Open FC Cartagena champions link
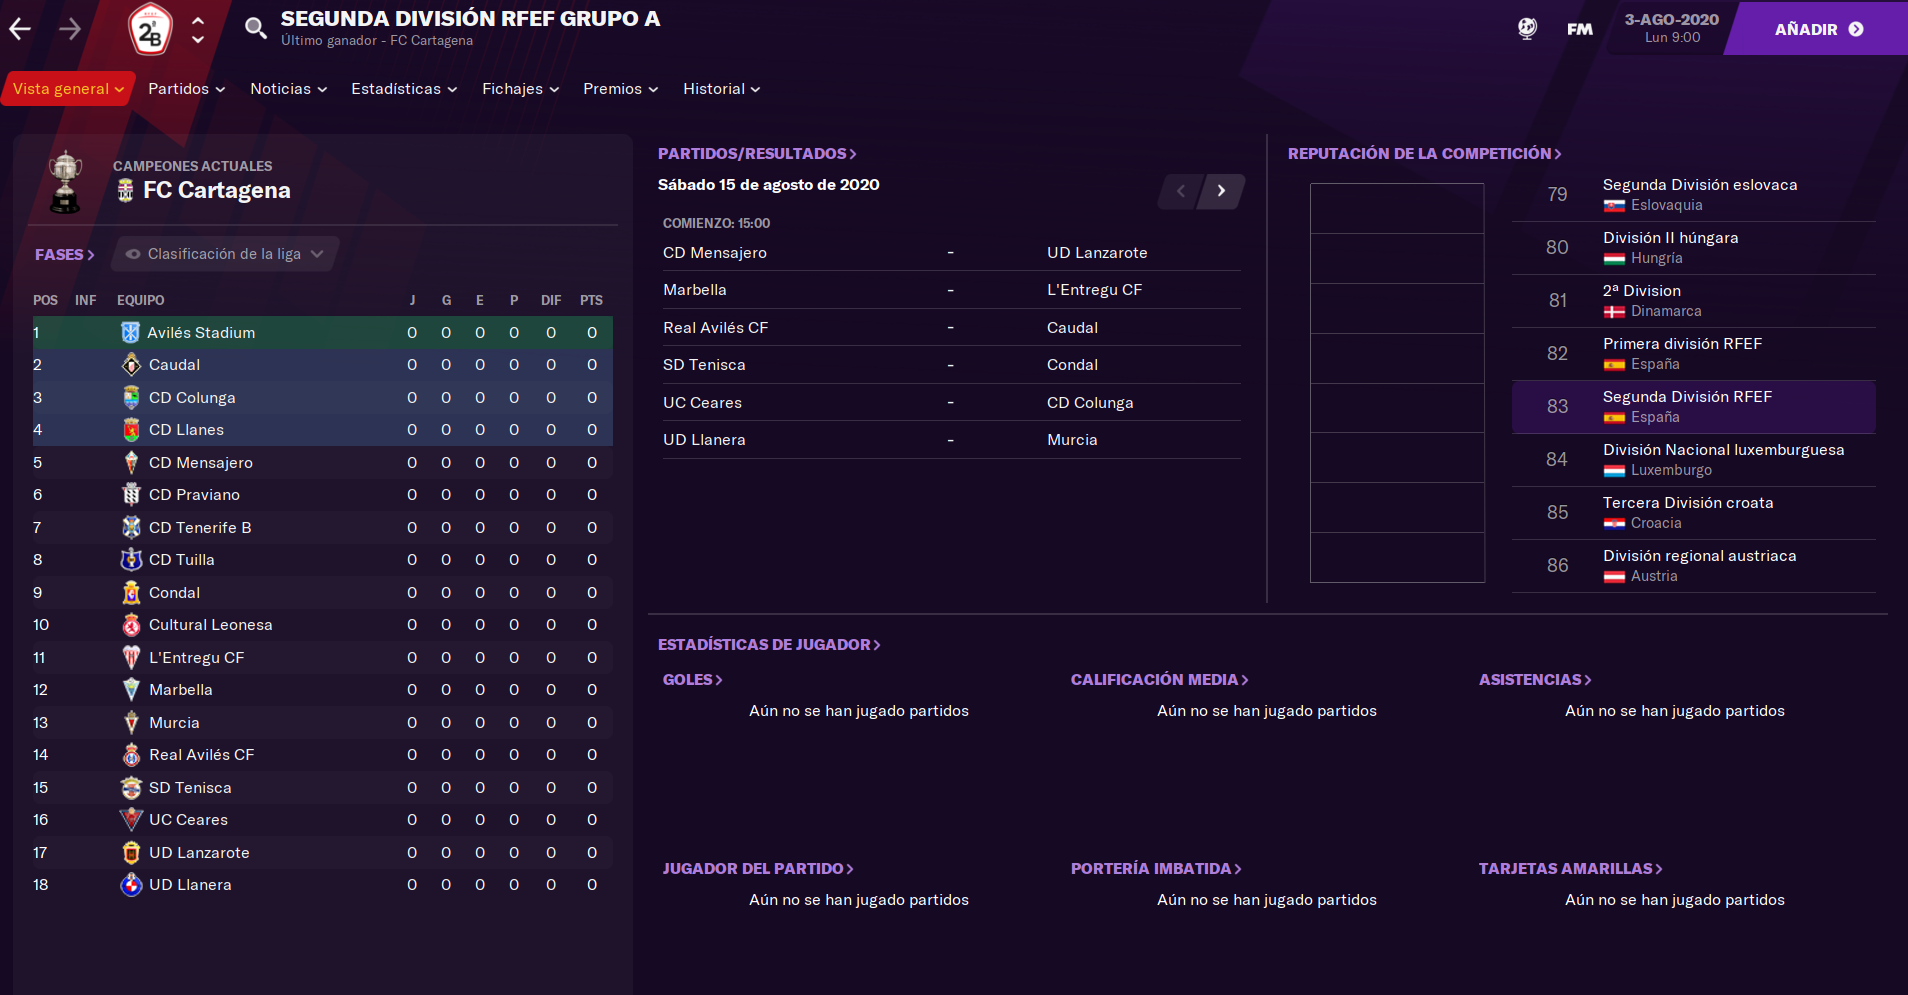The image size is (1908, 995). point(216,190)
